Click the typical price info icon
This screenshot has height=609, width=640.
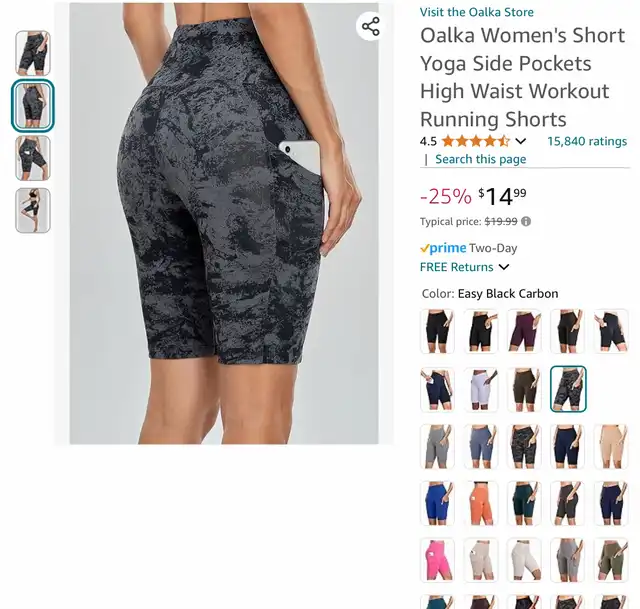[x=526, y=222]
